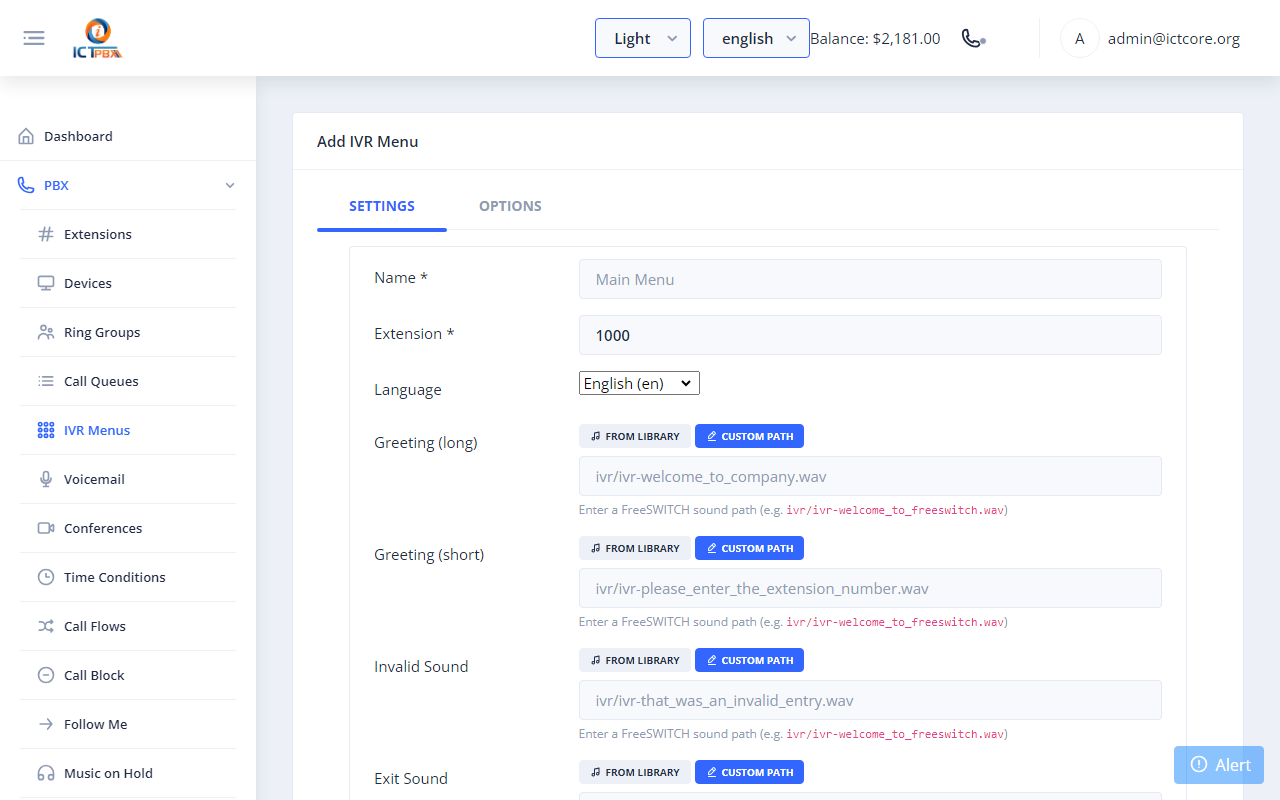
Task: Click the admin@ictcore.org account name
Action: [x=1174, y=39]
